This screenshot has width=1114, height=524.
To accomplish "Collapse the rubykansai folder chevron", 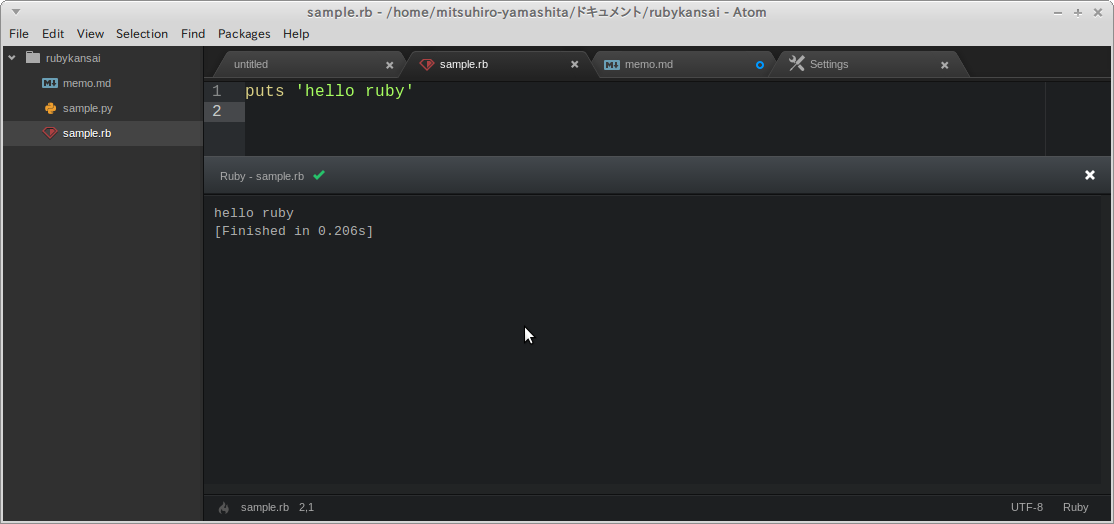I will [11, 58].
